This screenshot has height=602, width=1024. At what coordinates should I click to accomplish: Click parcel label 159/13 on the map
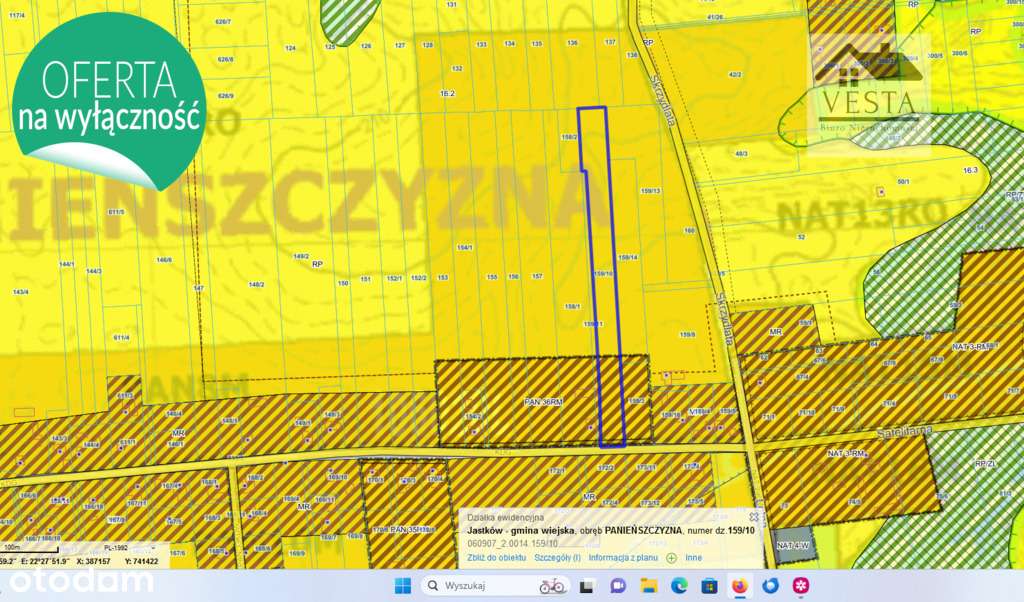coord(650,191)
